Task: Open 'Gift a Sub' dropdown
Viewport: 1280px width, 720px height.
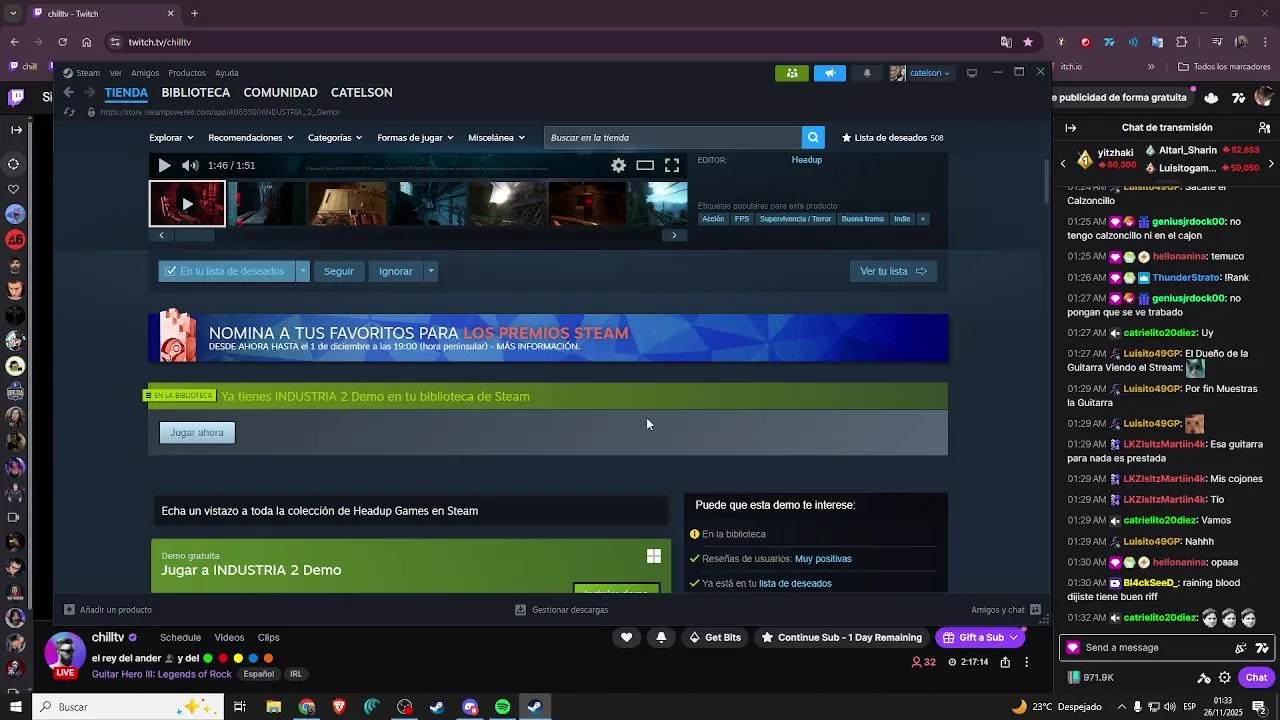Action: (x=980, y=637)
